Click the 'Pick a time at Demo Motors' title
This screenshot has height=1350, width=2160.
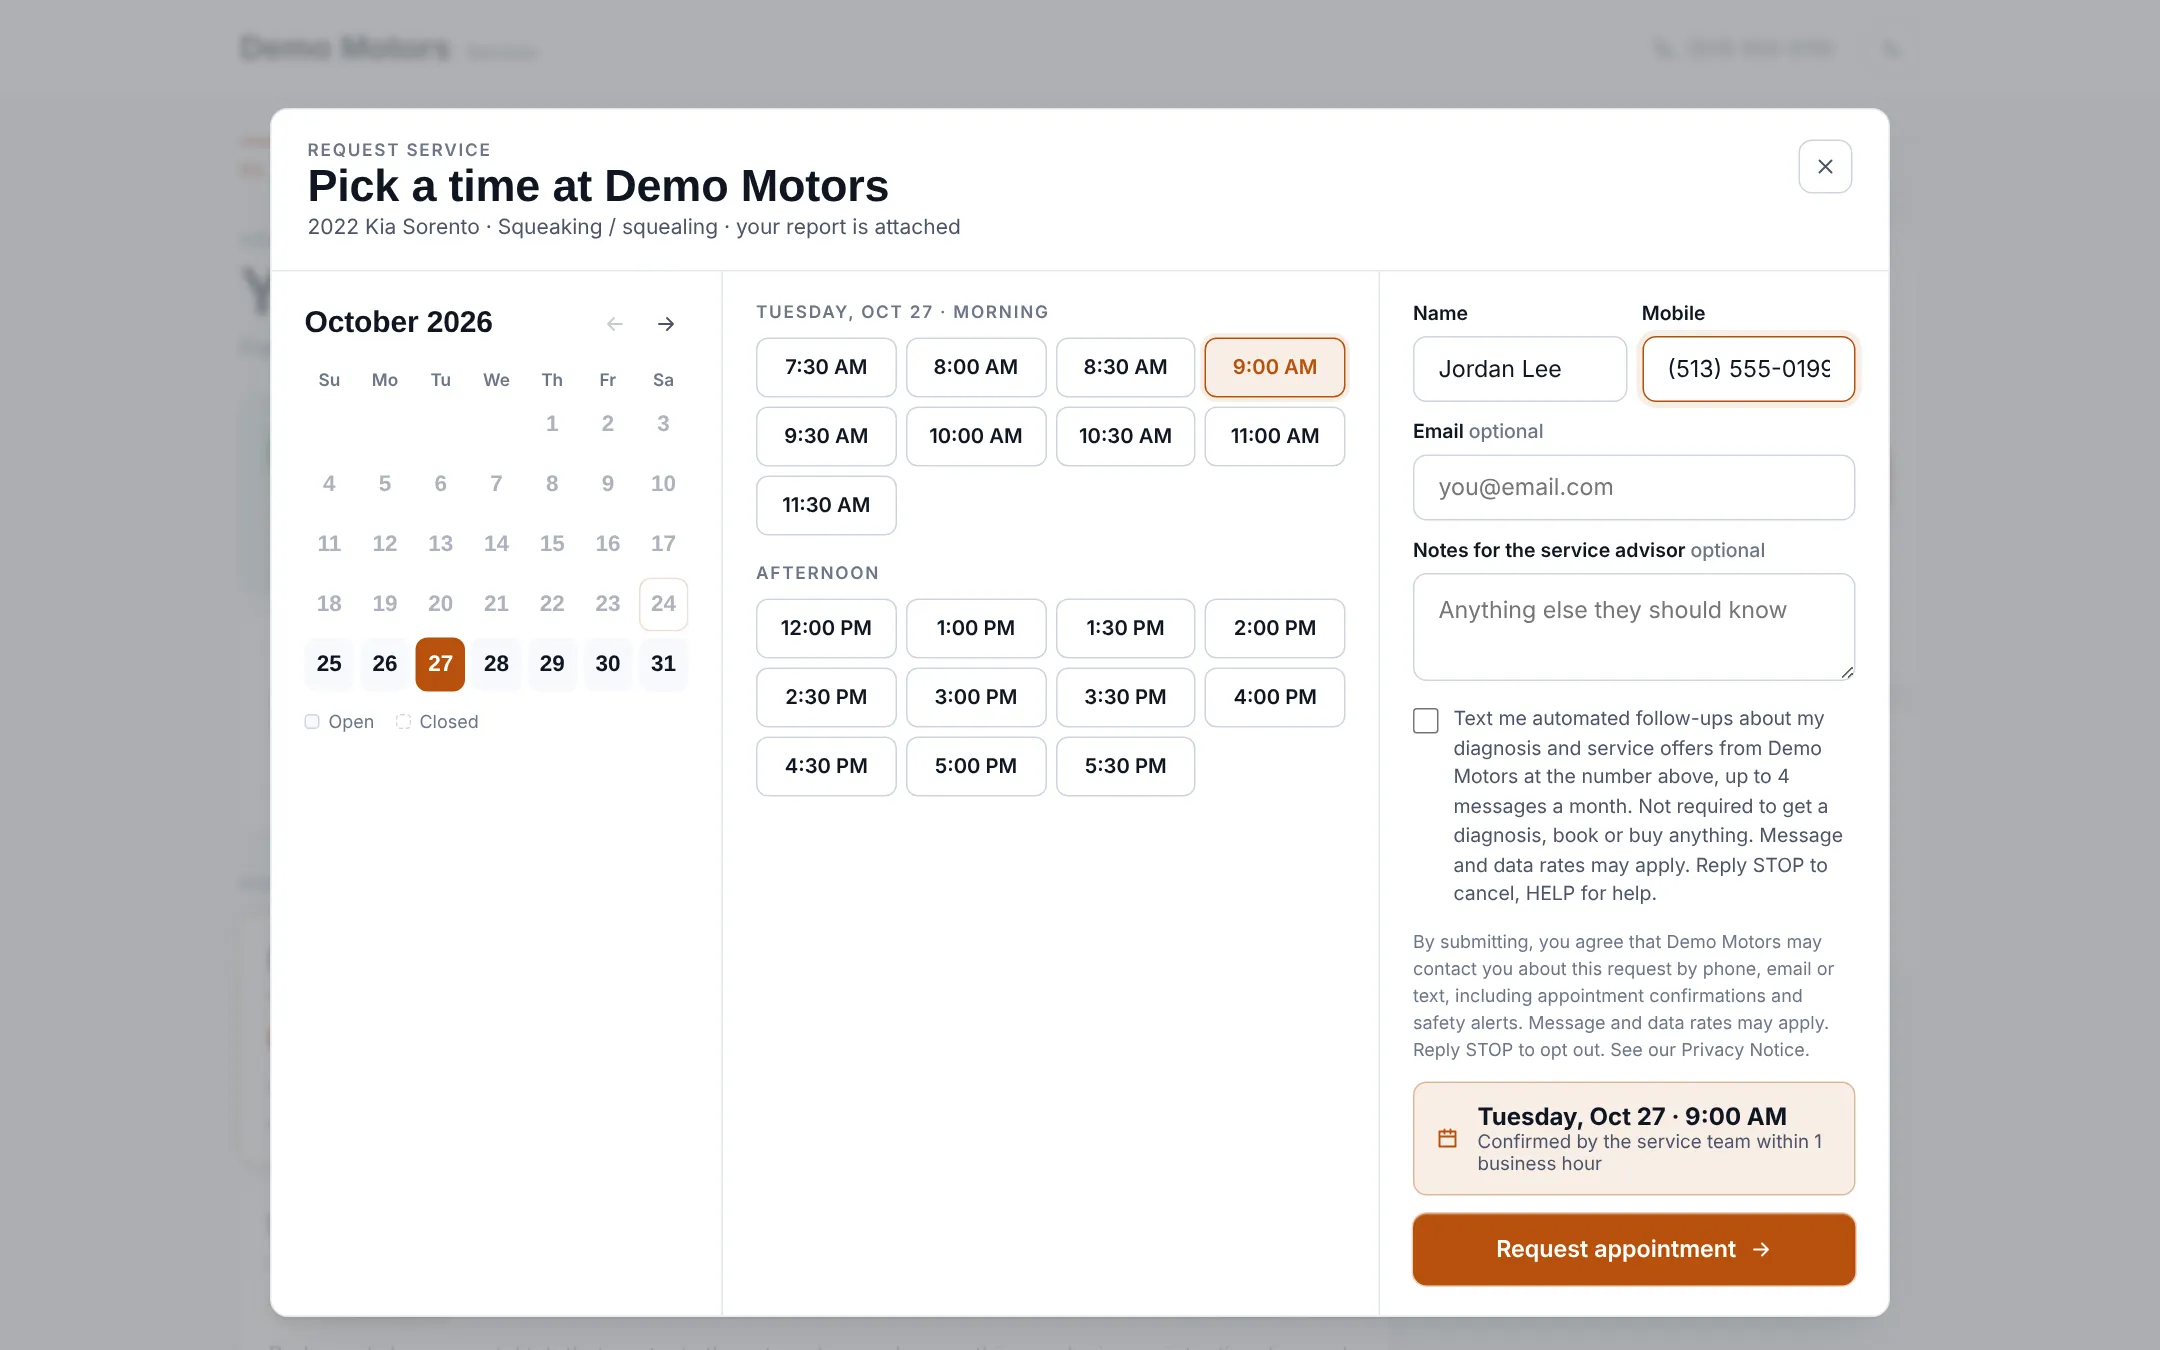(598, 186)
